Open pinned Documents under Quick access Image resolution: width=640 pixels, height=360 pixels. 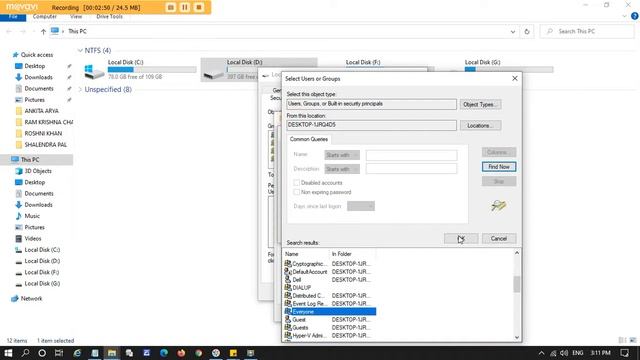tap(39, 89)
